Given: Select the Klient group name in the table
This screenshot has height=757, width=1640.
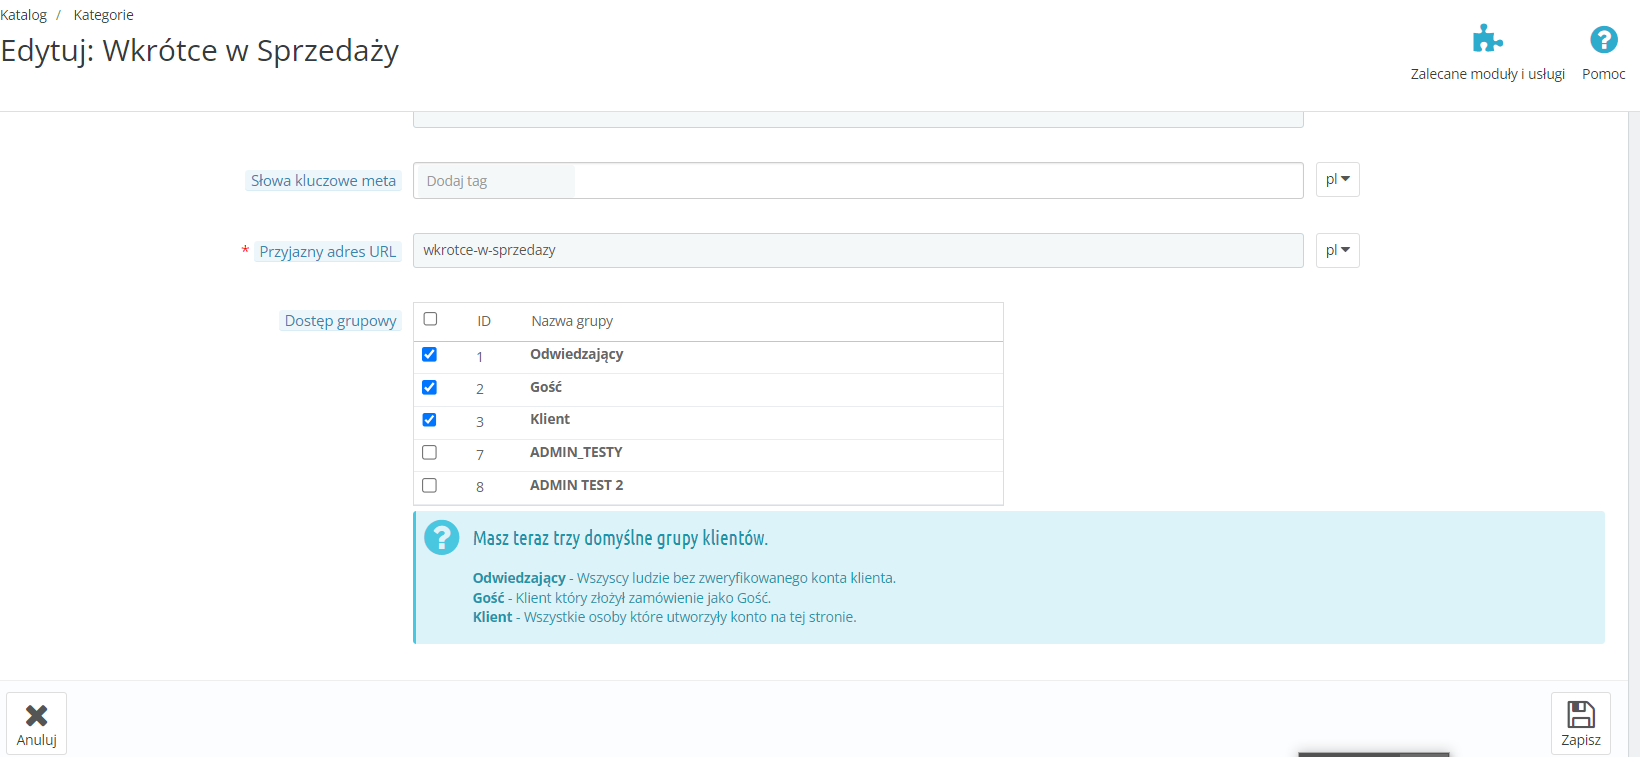Looking at the screenshot, I should click(550, 419).
